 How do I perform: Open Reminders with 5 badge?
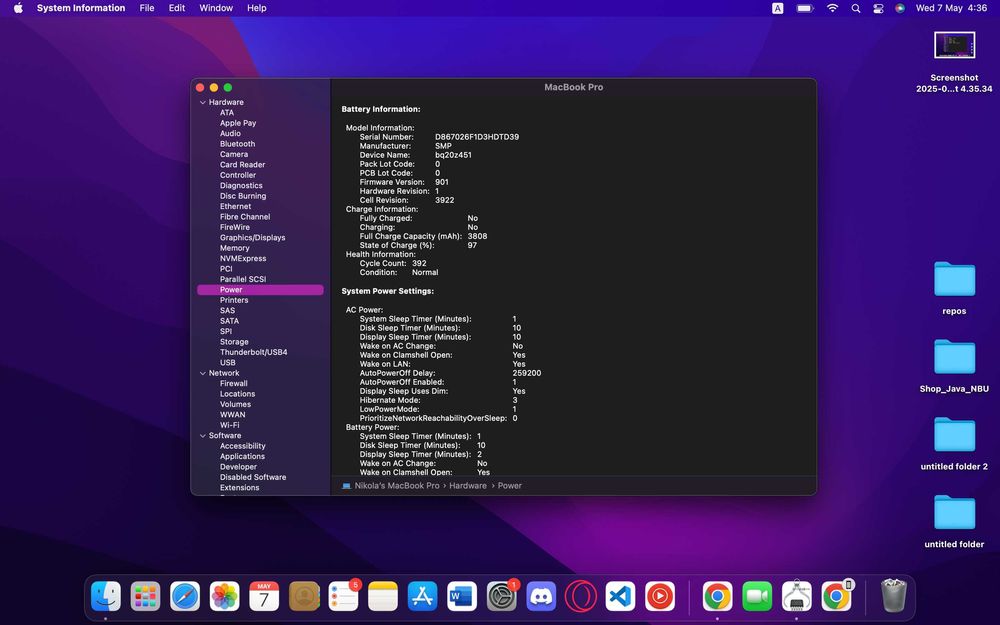344,597
